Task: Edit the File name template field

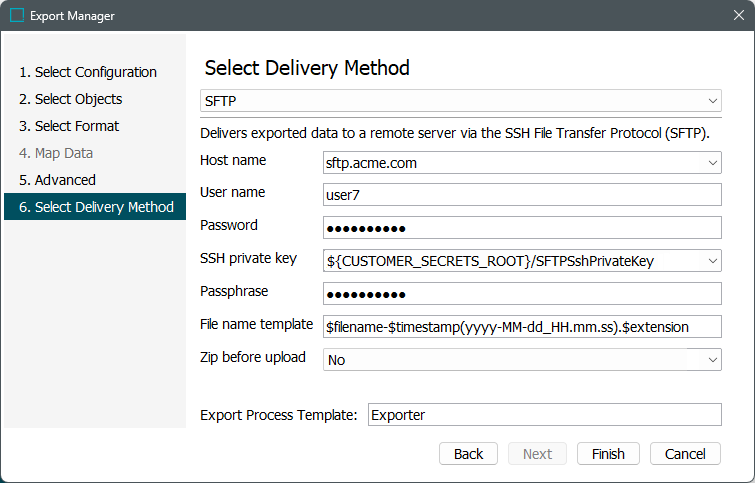Action: pyautogui.click(x=521, y=327)
